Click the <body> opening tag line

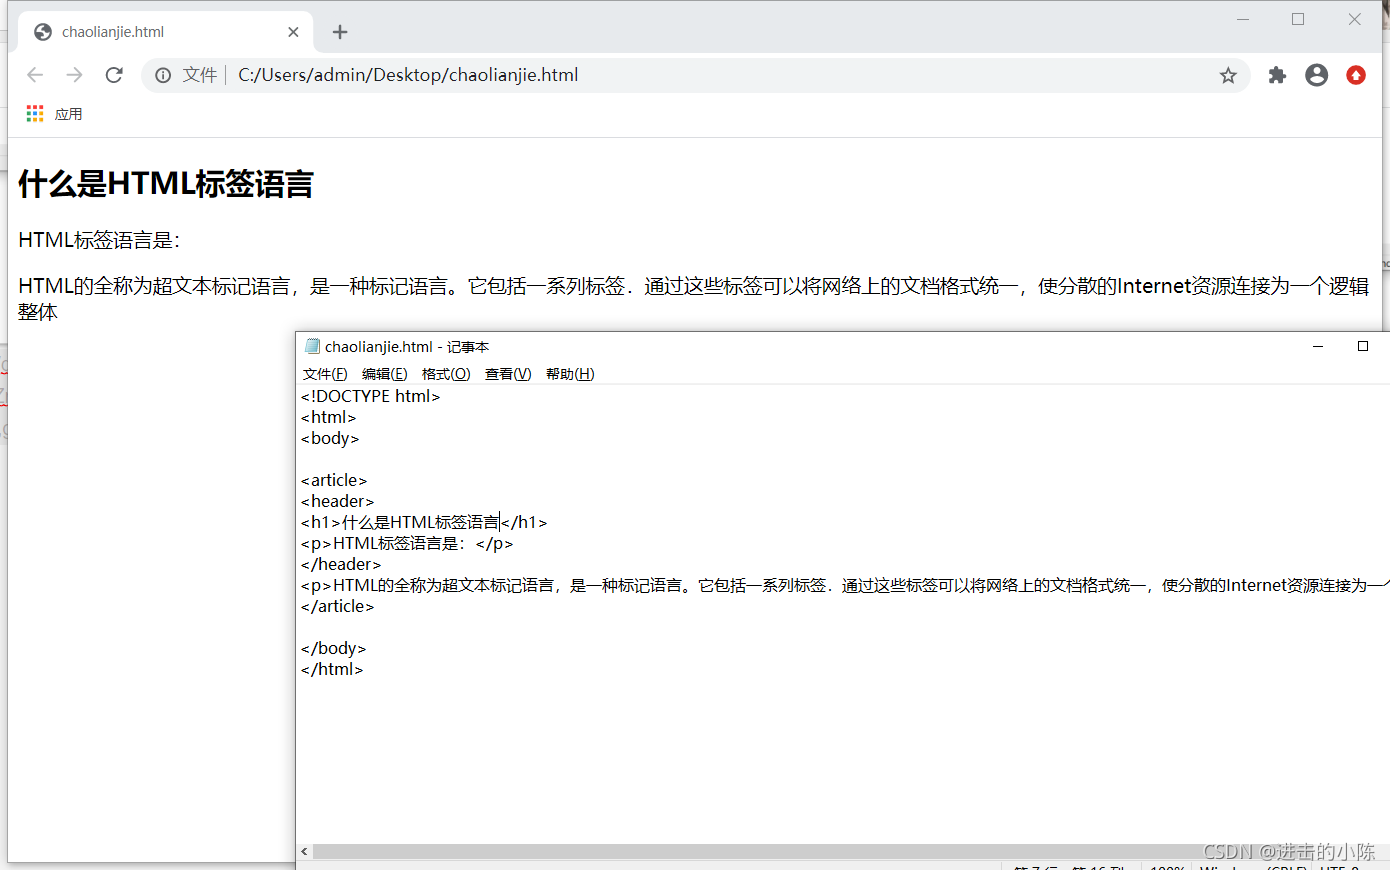pyautogui.click(x=330, y=438)
